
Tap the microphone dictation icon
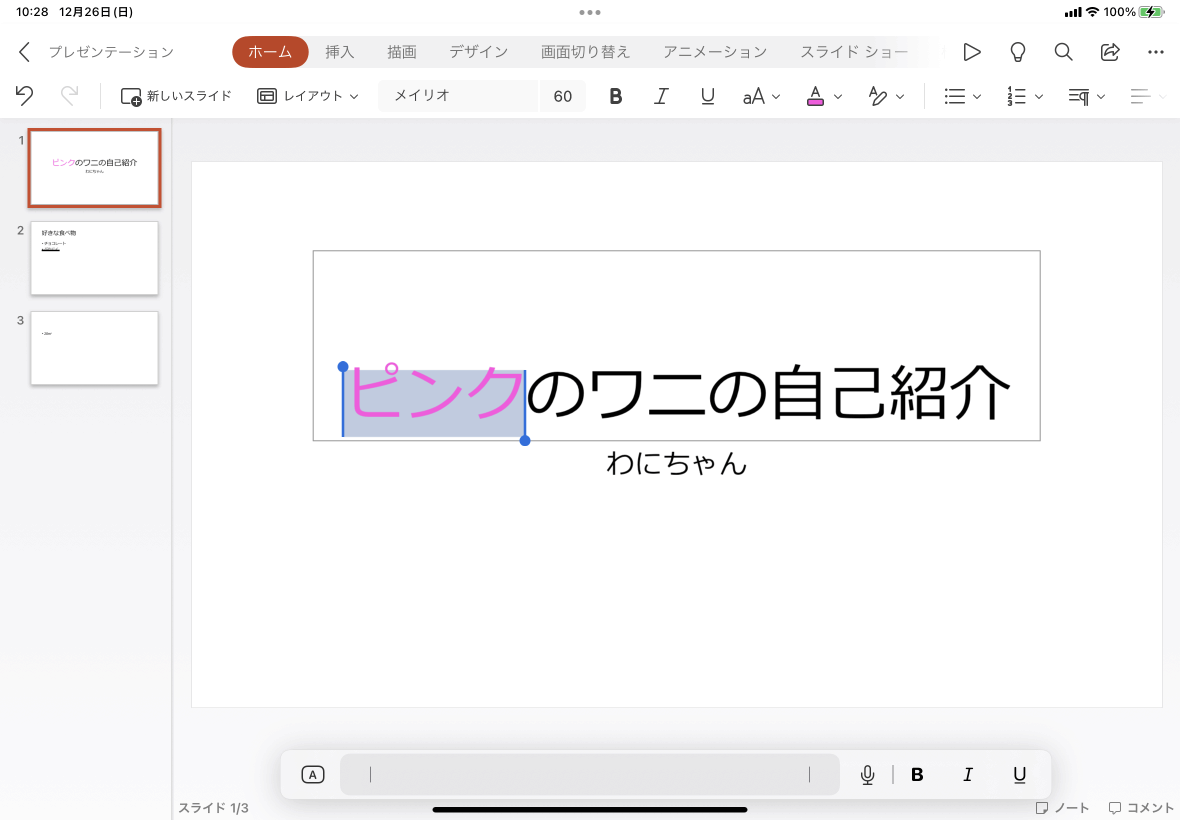point(868,774)
